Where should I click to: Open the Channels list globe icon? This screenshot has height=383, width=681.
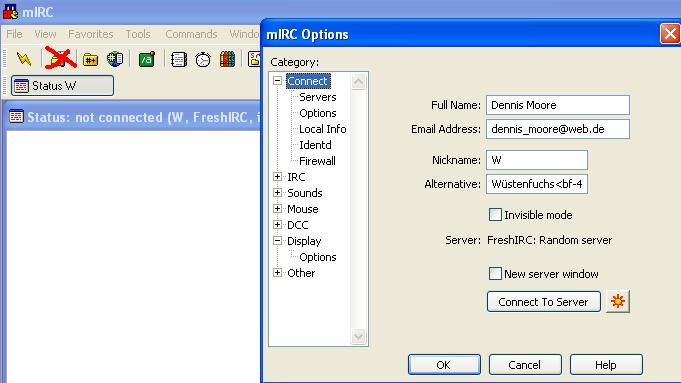point(115,59)
